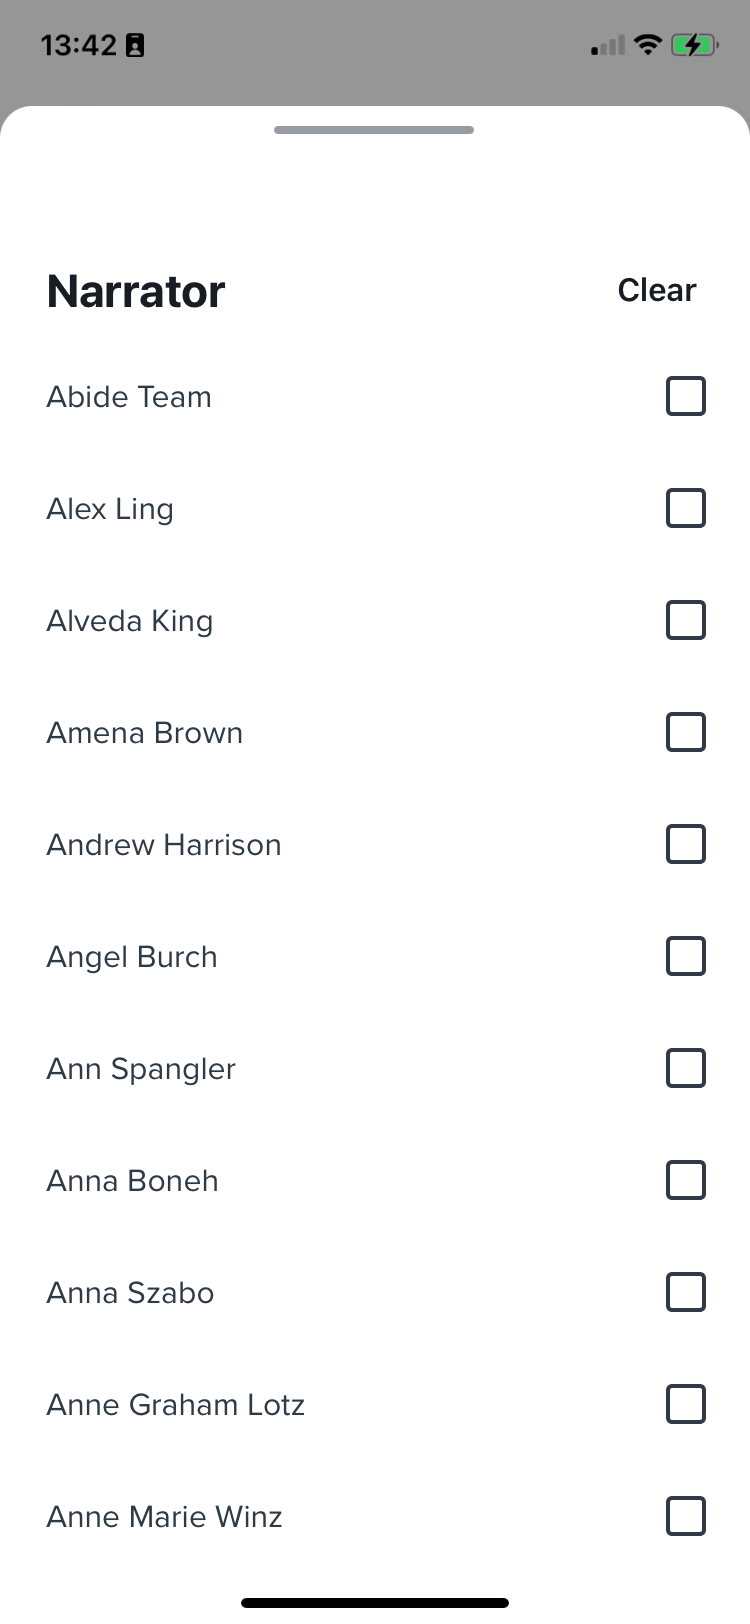The height and width of the screenshot is (1624, 750).
Task: Tap the Wi-Fi status icon
Action: [648, 44]
